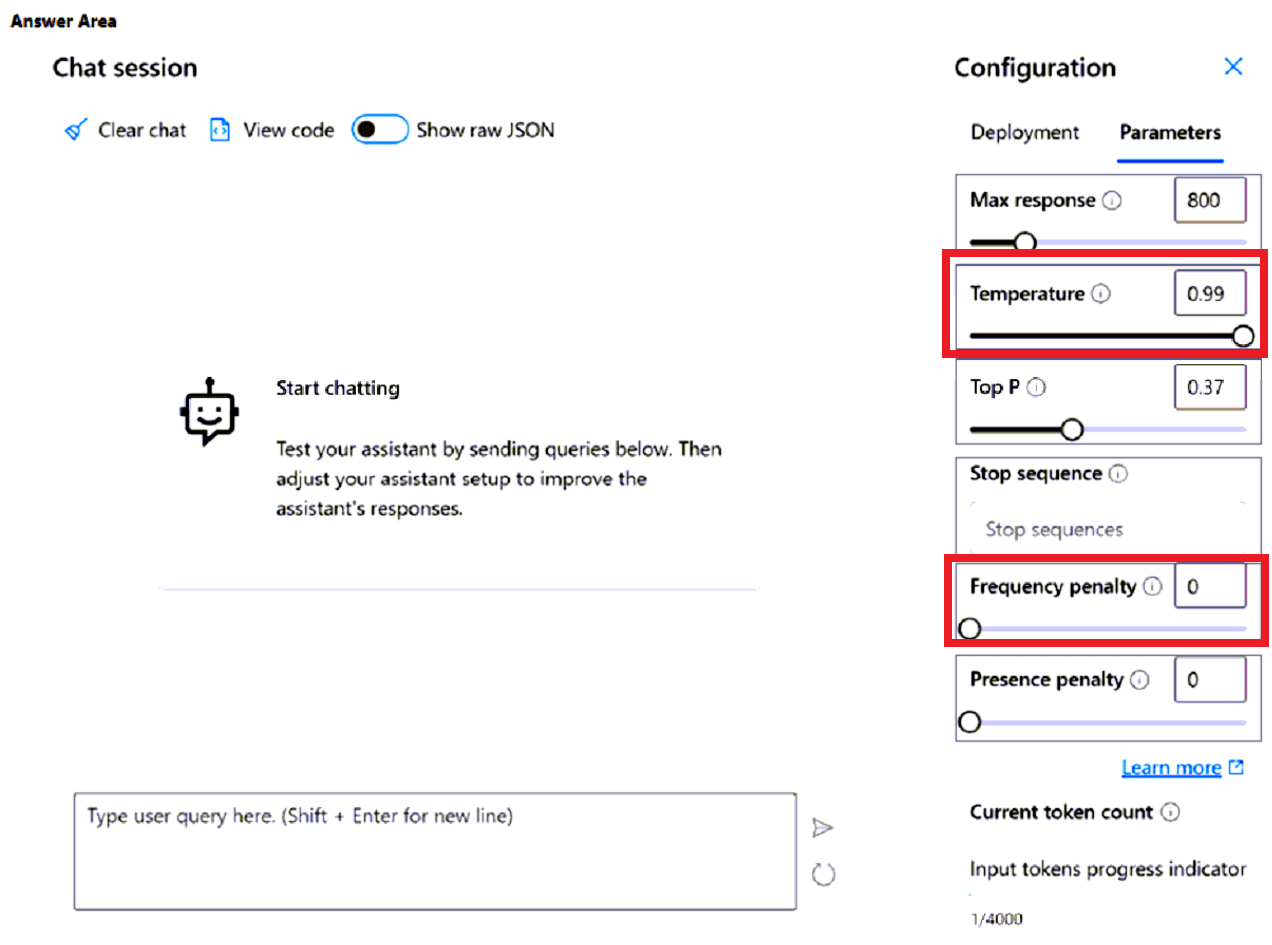Click the Current token count info icon
The image size is (1272, 945).
[x=1171, y=812]
